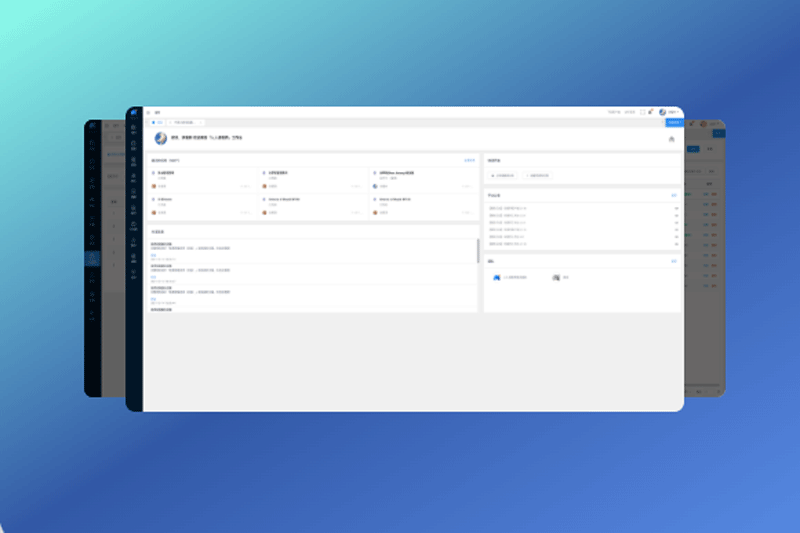Screen dimensions: 800x533
Task: Open the blue more link of the bottom right panel
Action: coord(673,261)
